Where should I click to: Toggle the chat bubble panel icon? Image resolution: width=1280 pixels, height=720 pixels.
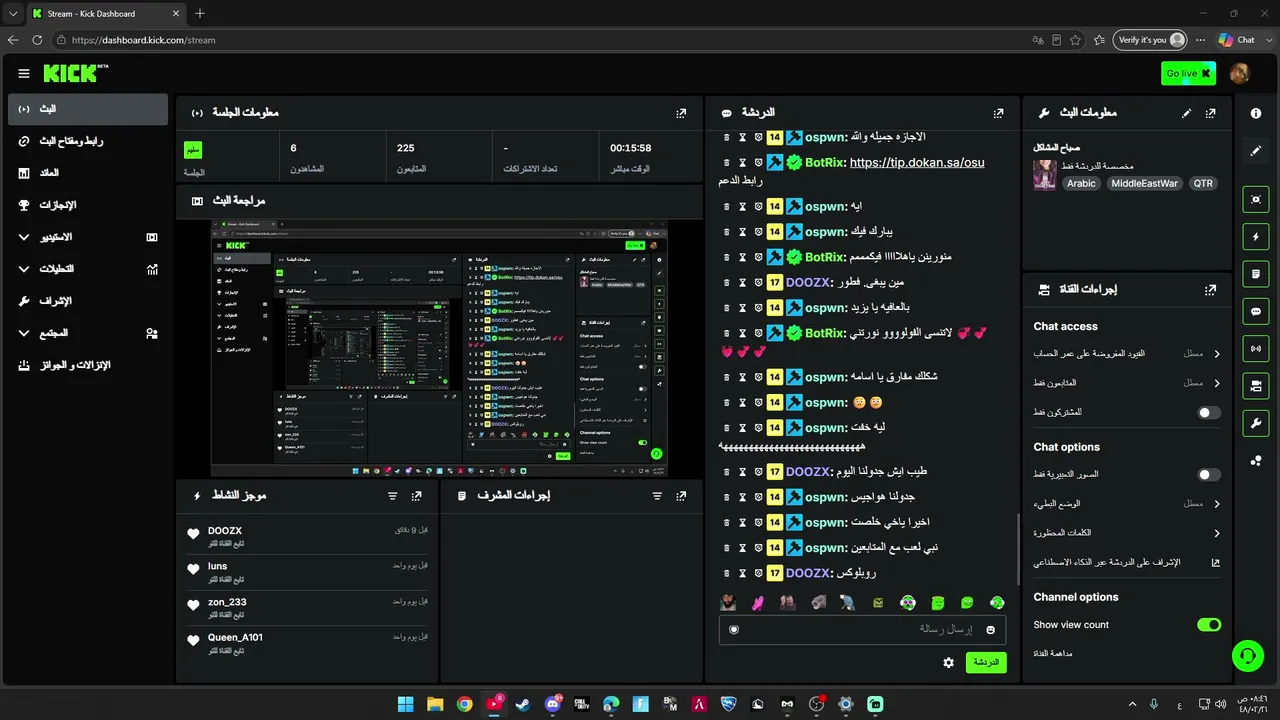1256,312
